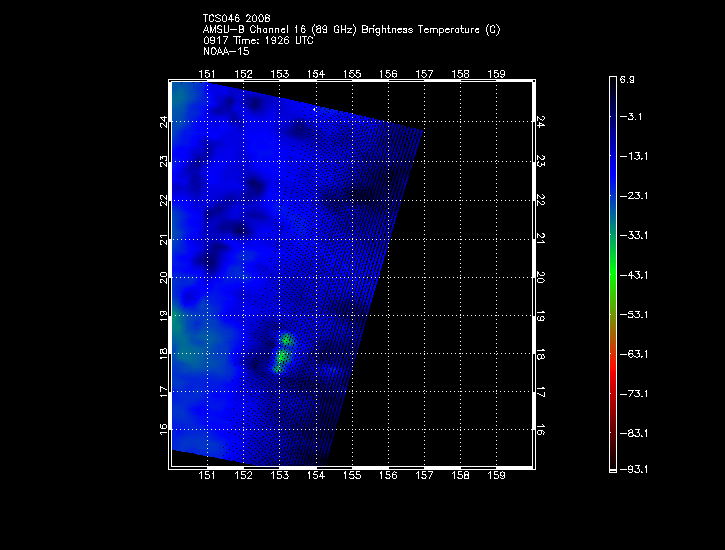Click the AMSU-B Channel 16 title text
This screenshot has width=725, height=550.
[351, 30]
